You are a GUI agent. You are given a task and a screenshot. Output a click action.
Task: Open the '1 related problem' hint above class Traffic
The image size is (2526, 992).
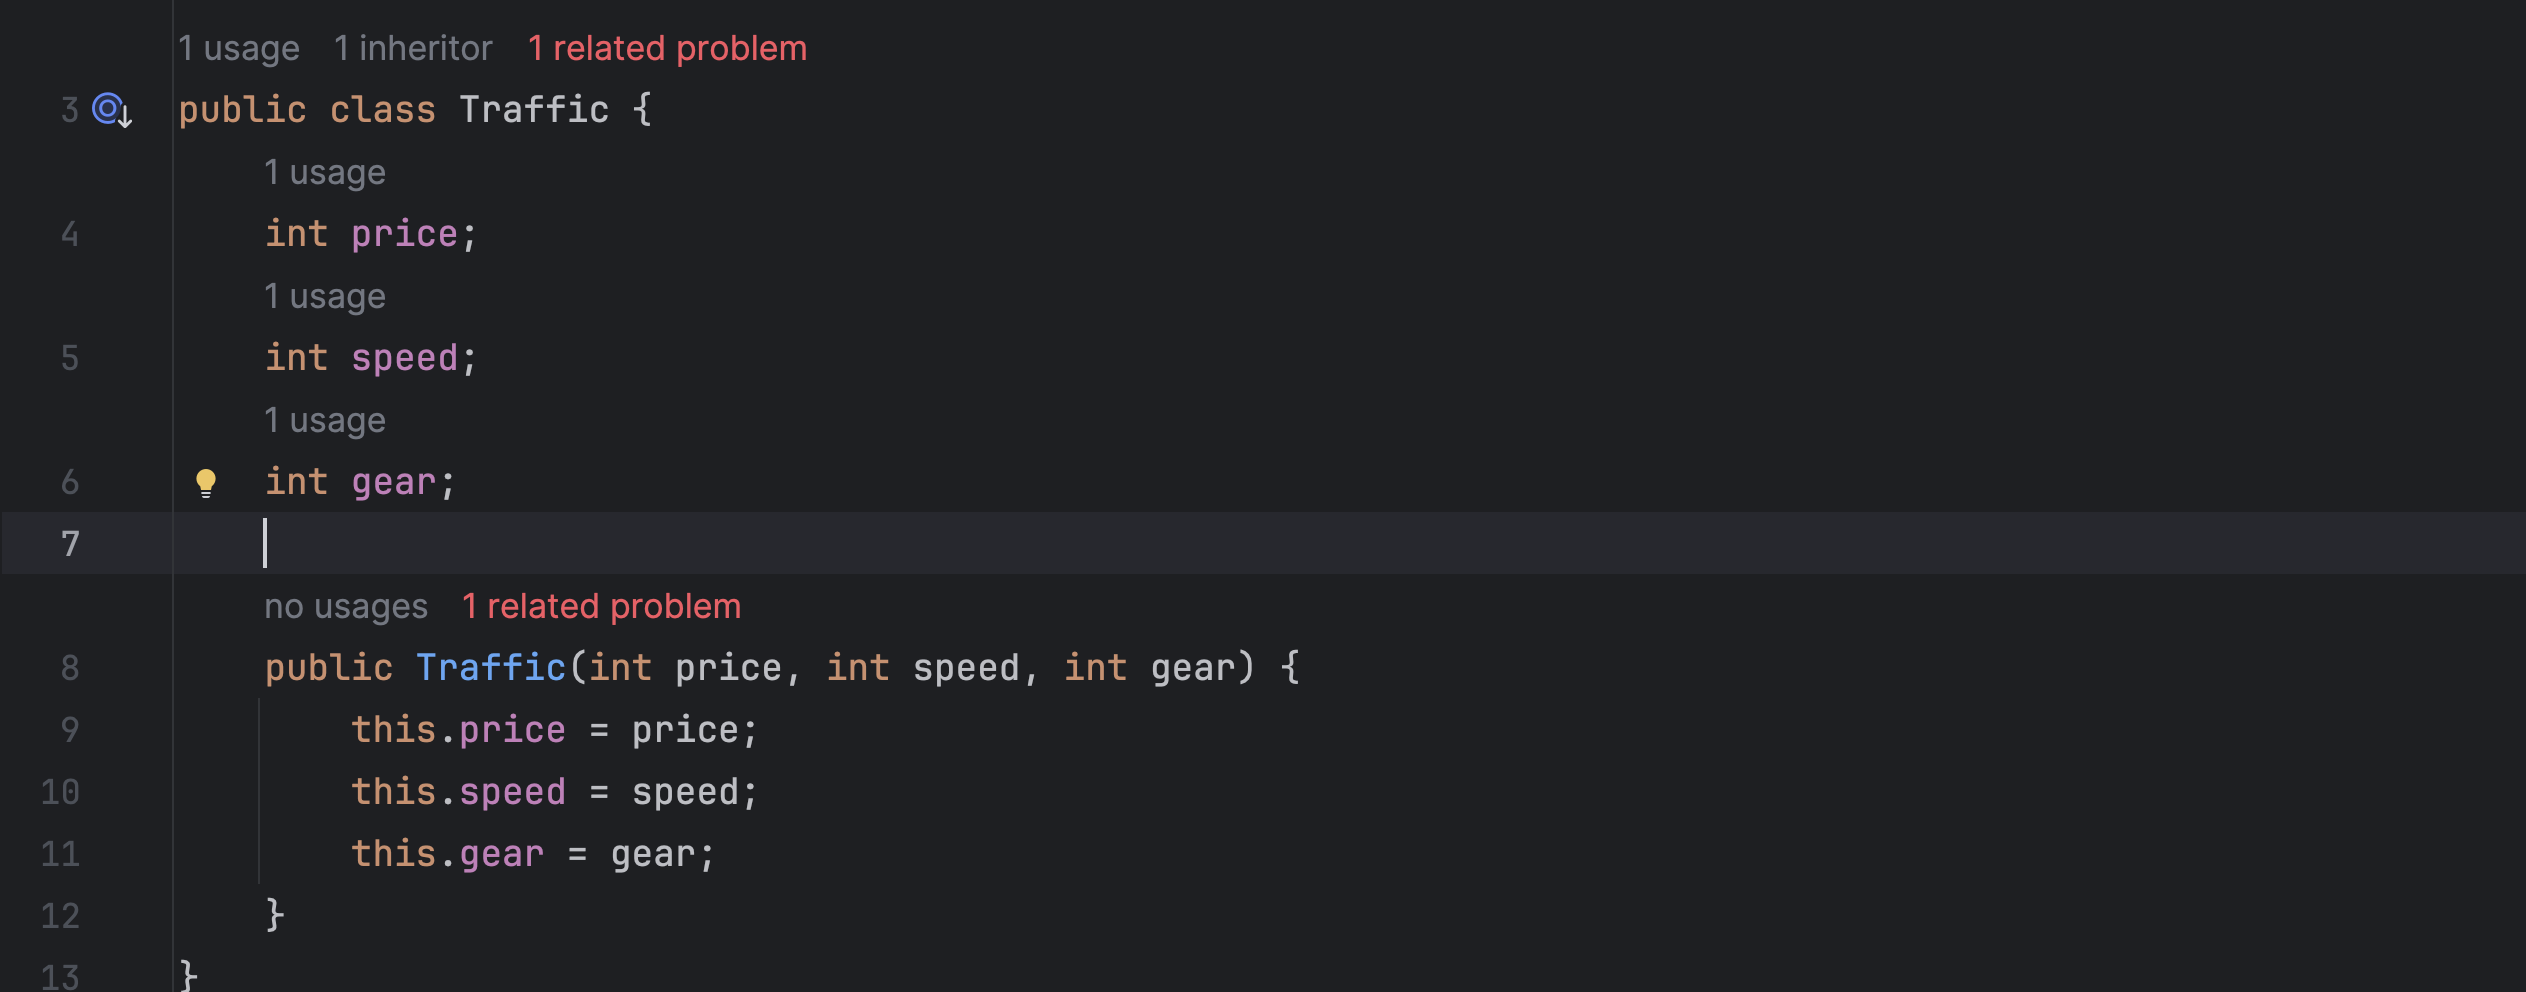pyautogui.click(x=667, y=48)
